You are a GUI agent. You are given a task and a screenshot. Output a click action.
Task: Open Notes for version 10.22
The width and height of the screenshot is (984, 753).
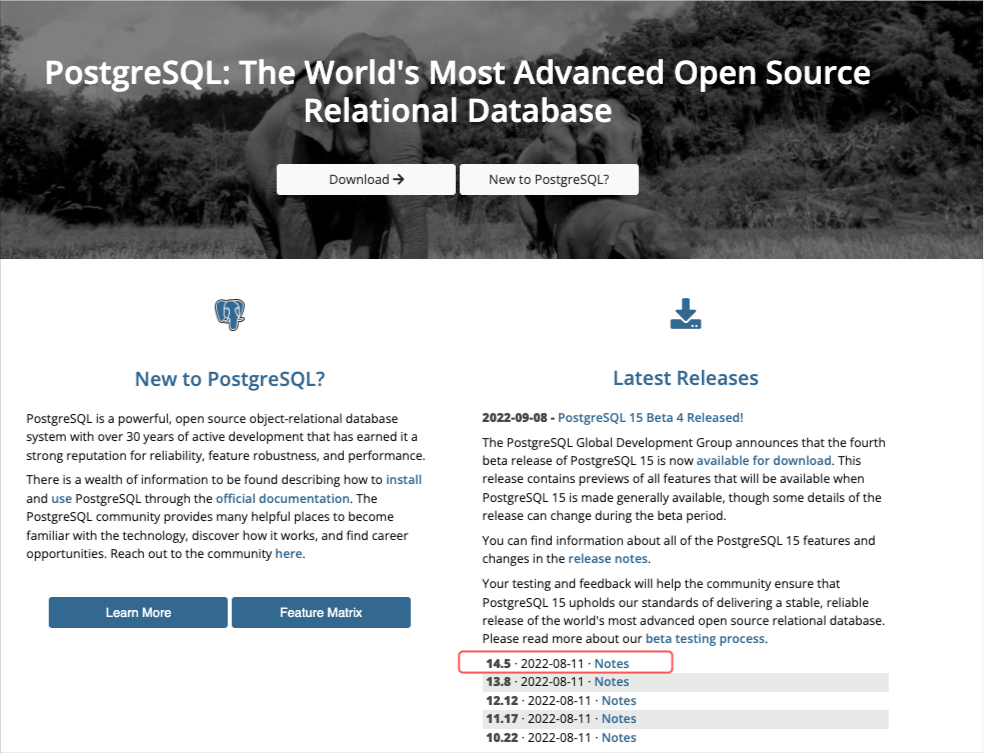click(x=619, y=737)
